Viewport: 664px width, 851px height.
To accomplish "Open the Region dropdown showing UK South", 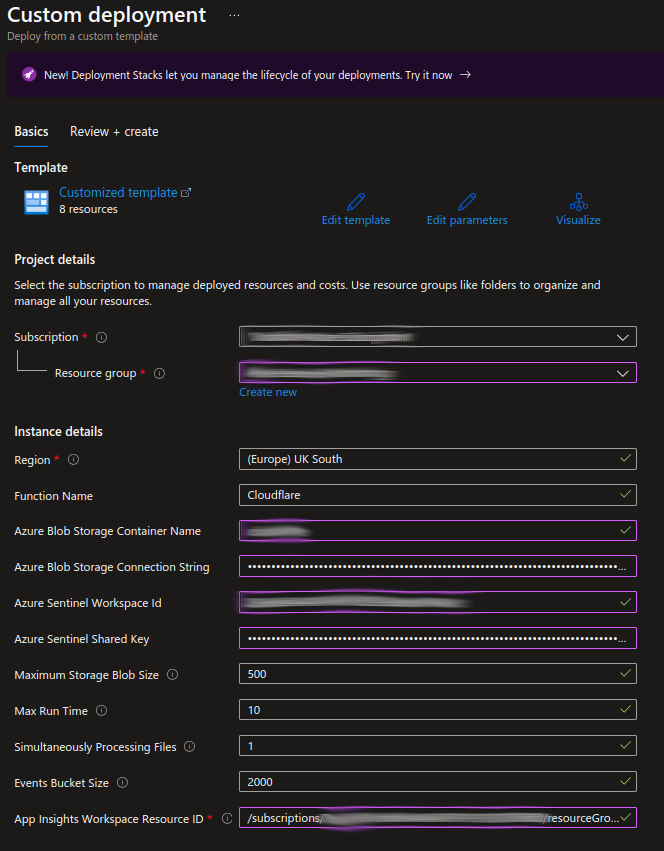I will [438, 459].
